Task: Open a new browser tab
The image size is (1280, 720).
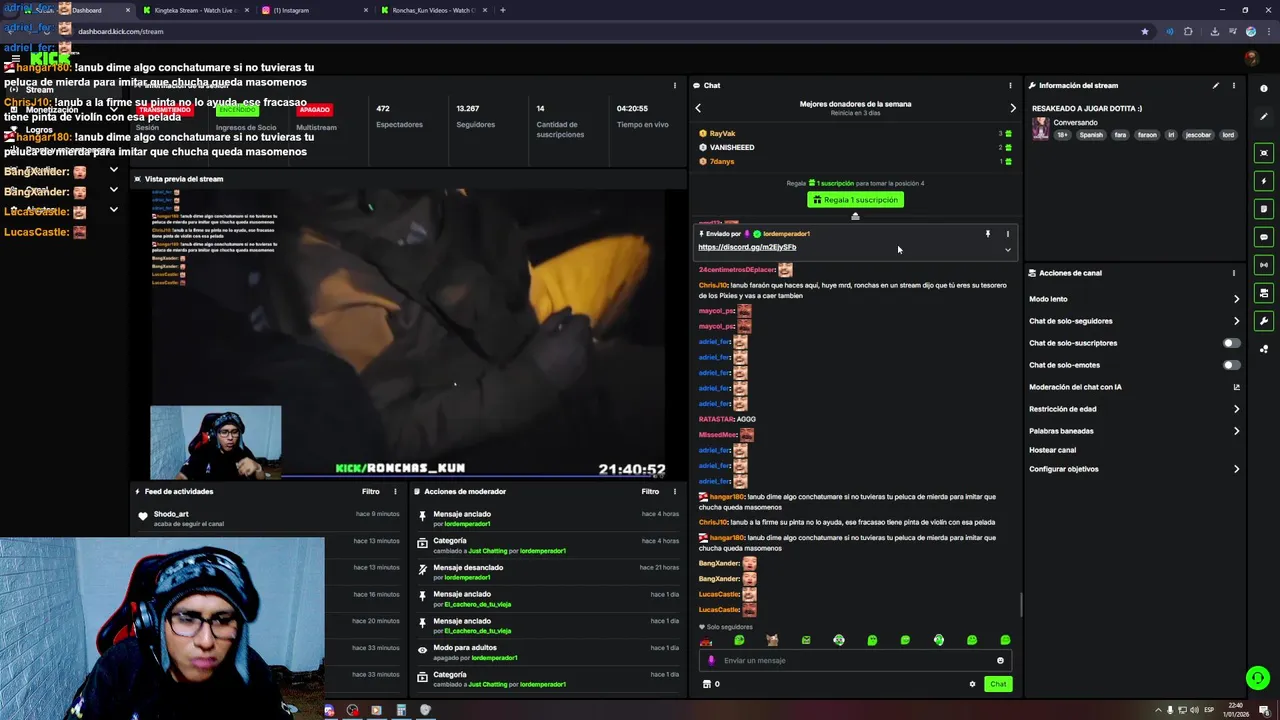Action: [502, 10]
